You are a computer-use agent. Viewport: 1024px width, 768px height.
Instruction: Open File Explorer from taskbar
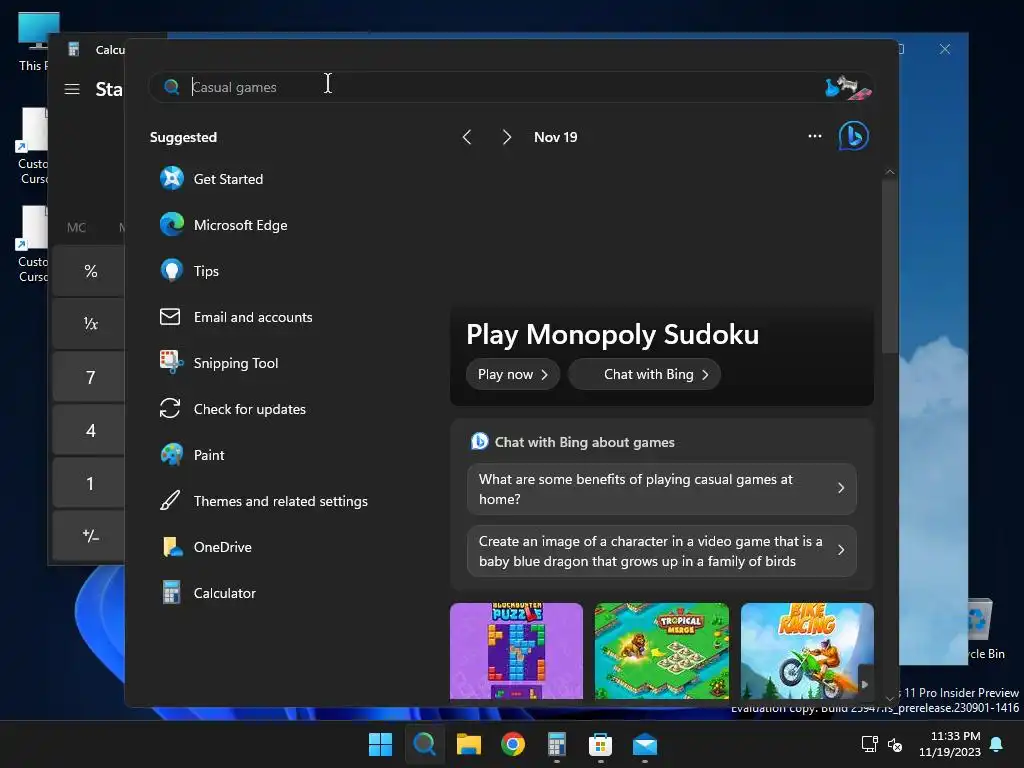[468, 744]
